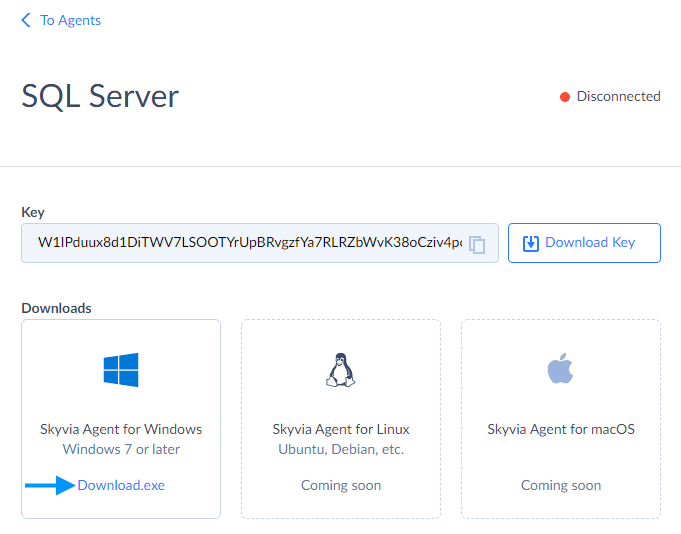Image resolution: width=681 pixels, height=534 pixels.
Task: Click the Apple macOS logo icon
Action: [560, 369]
